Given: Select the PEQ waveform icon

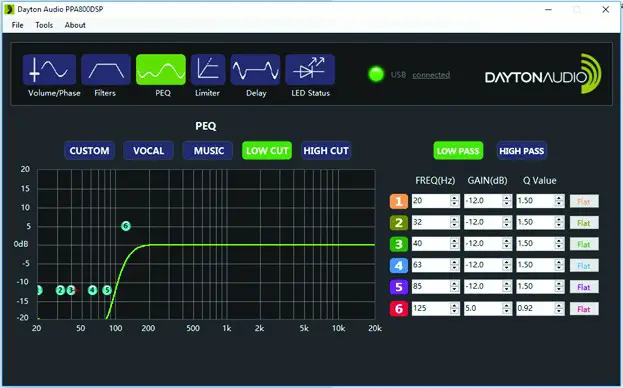Looking at the screenshot, I should point(161,69).
